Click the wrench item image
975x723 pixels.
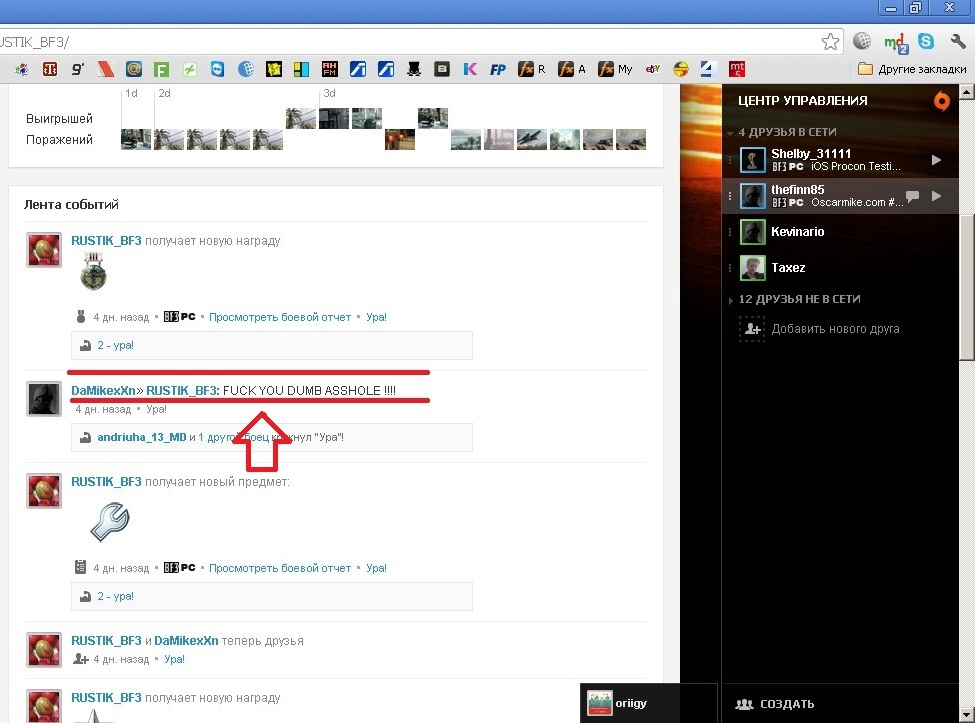pos(110,521)
